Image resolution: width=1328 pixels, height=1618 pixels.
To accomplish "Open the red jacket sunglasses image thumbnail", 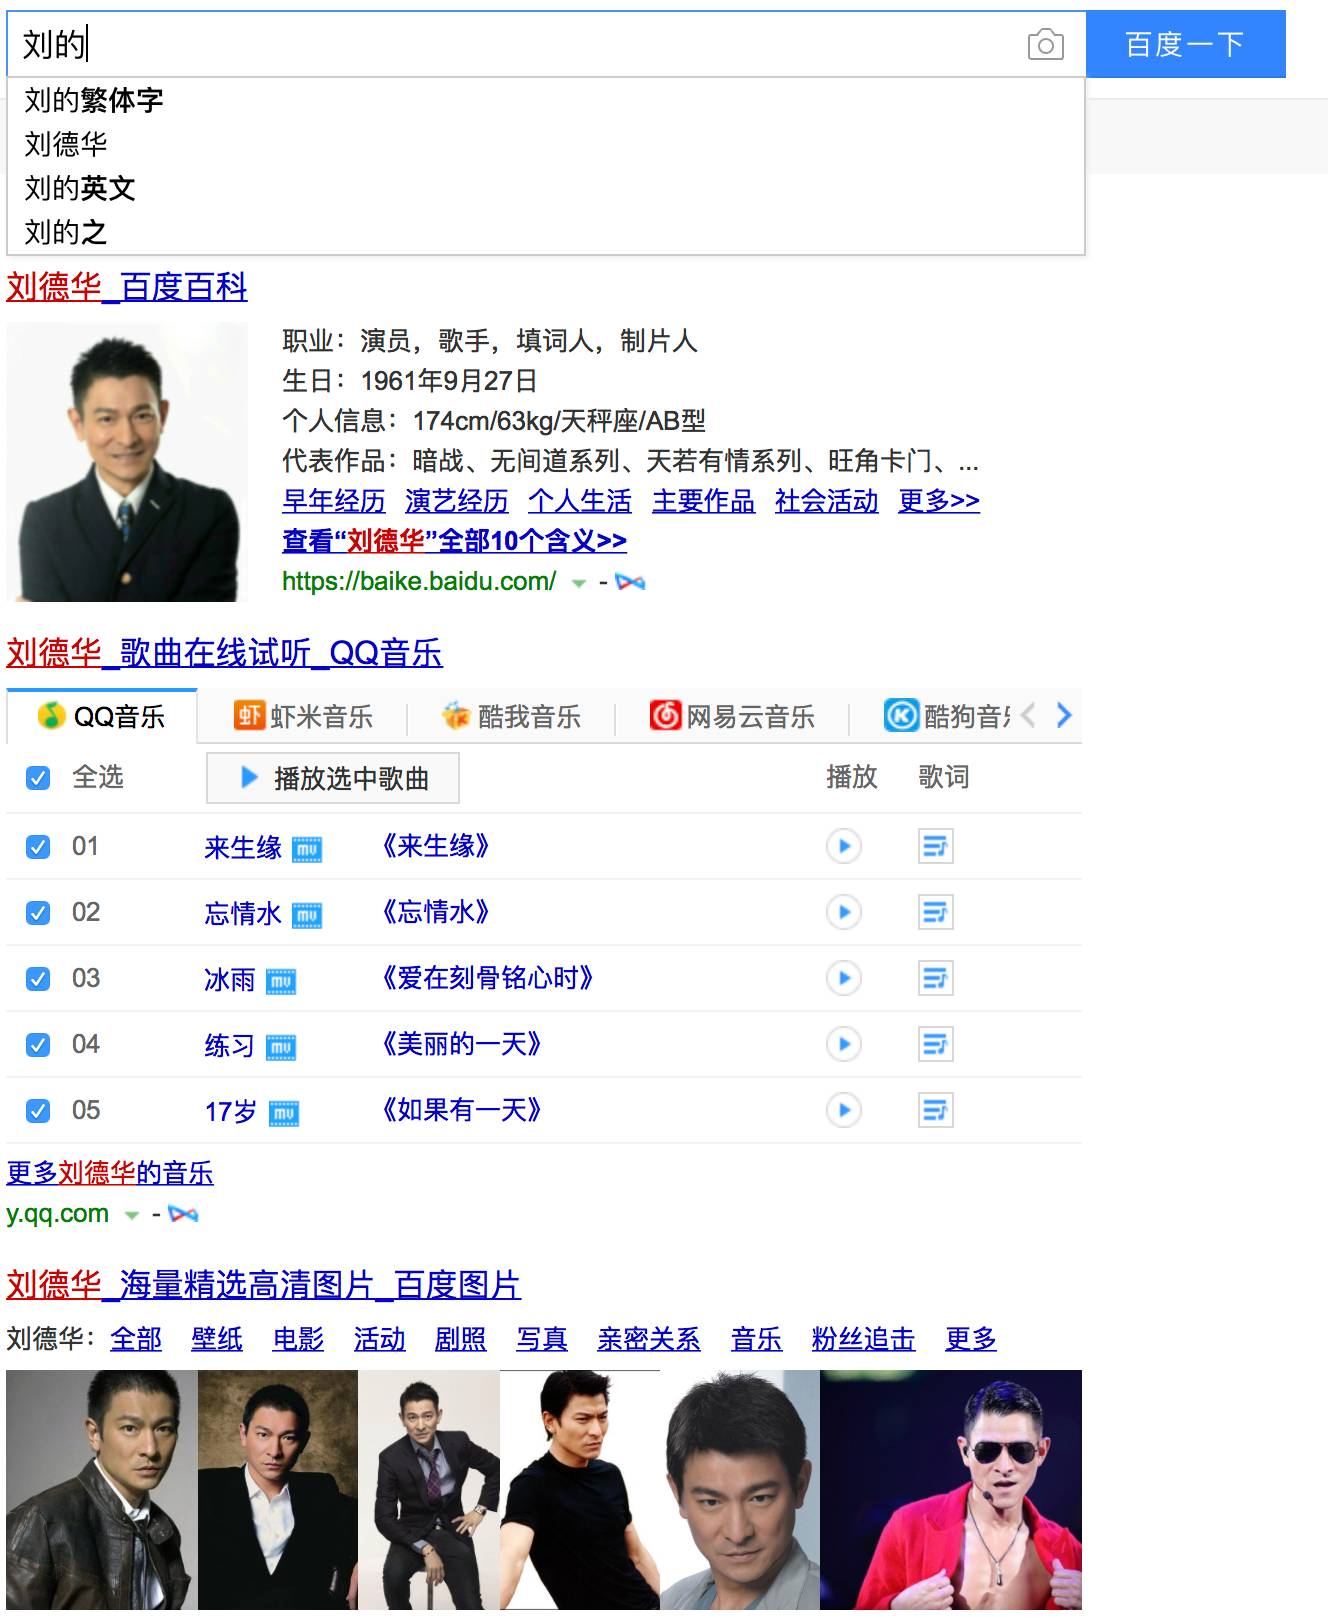I will click(x=951, y=1490).
